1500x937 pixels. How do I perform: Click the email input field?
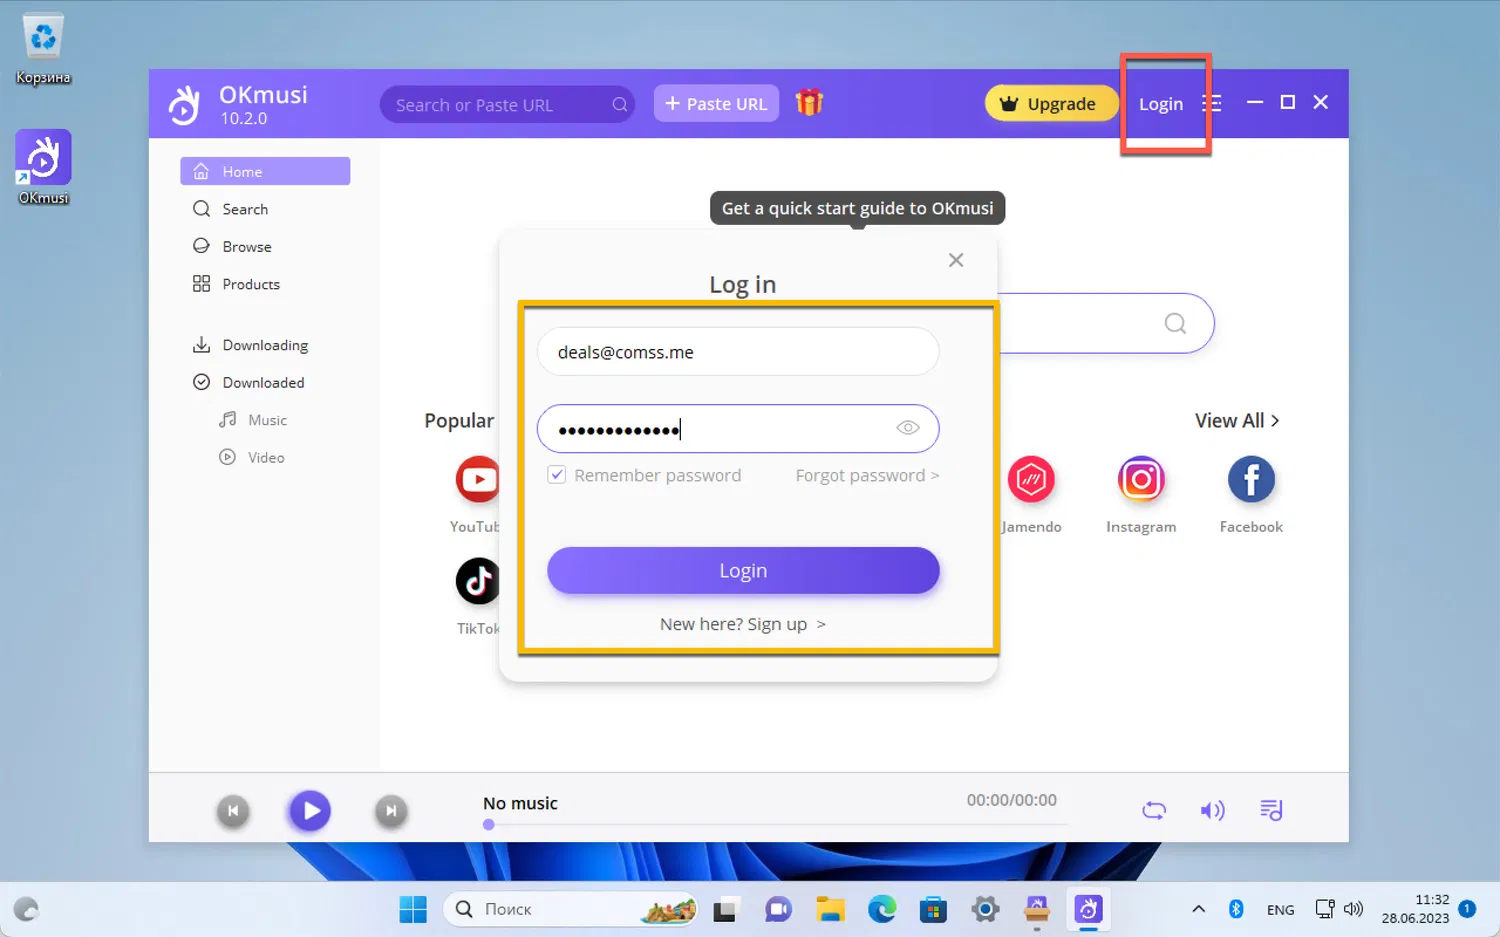pos(738,351)
